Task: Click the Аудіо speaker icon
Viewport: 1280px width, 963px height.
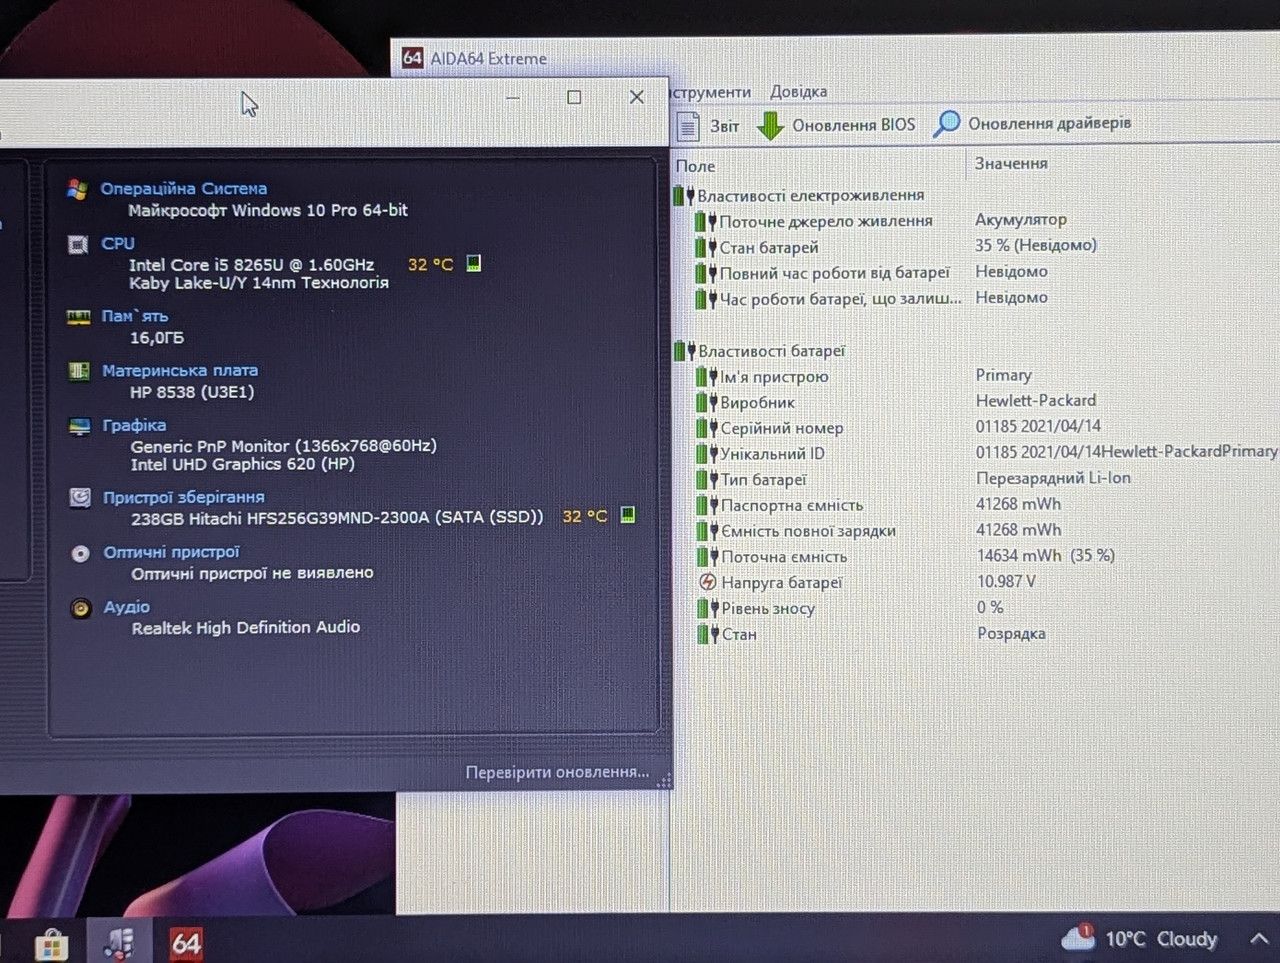Action: point(81,608)
